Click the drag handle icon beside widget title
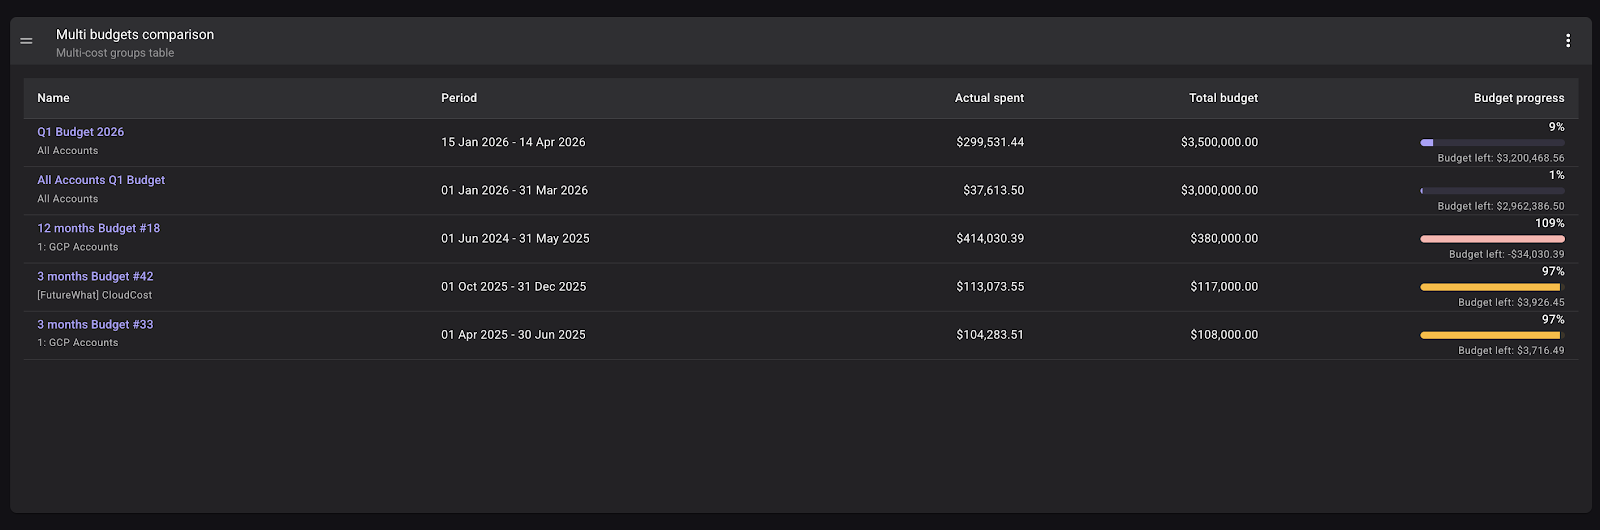The image size is (1600, 530). [x=26, y=41]
